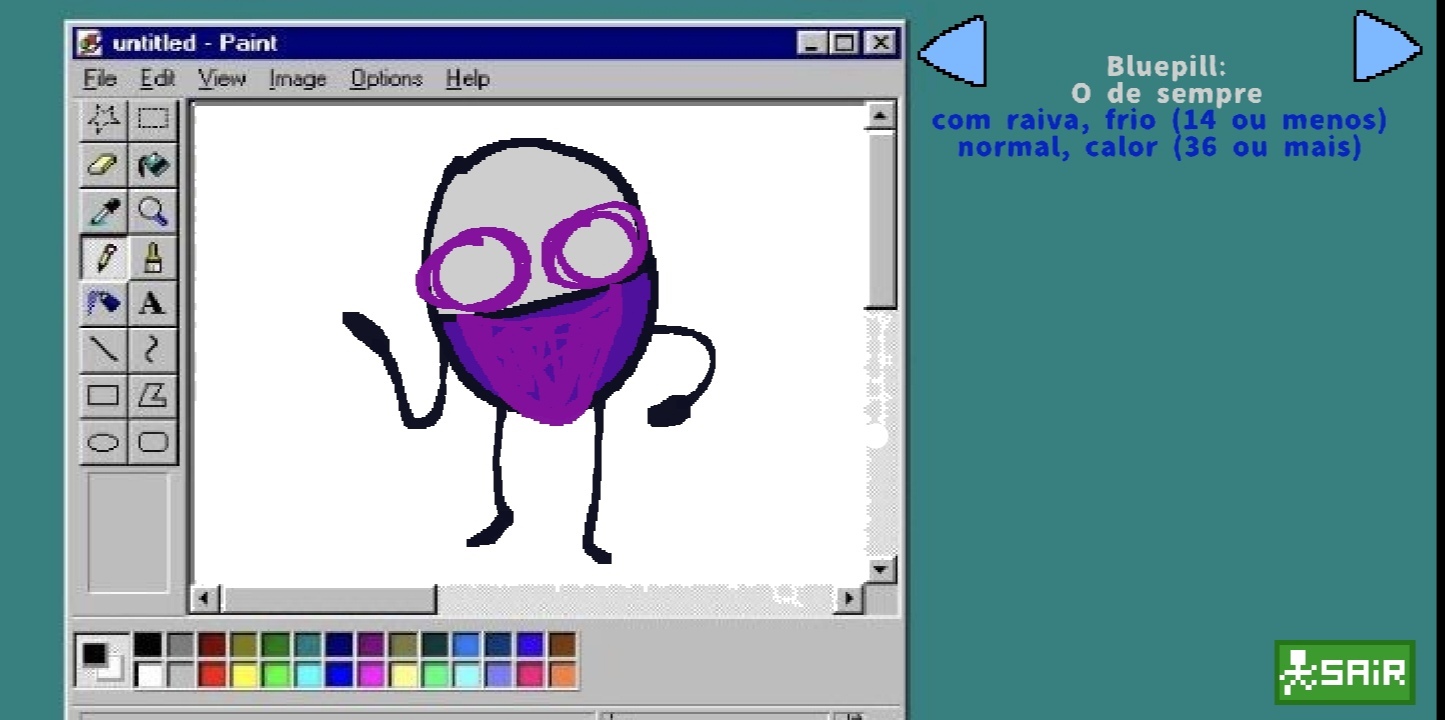Click the horizontal scrollbar left arrow

point(205,599)
